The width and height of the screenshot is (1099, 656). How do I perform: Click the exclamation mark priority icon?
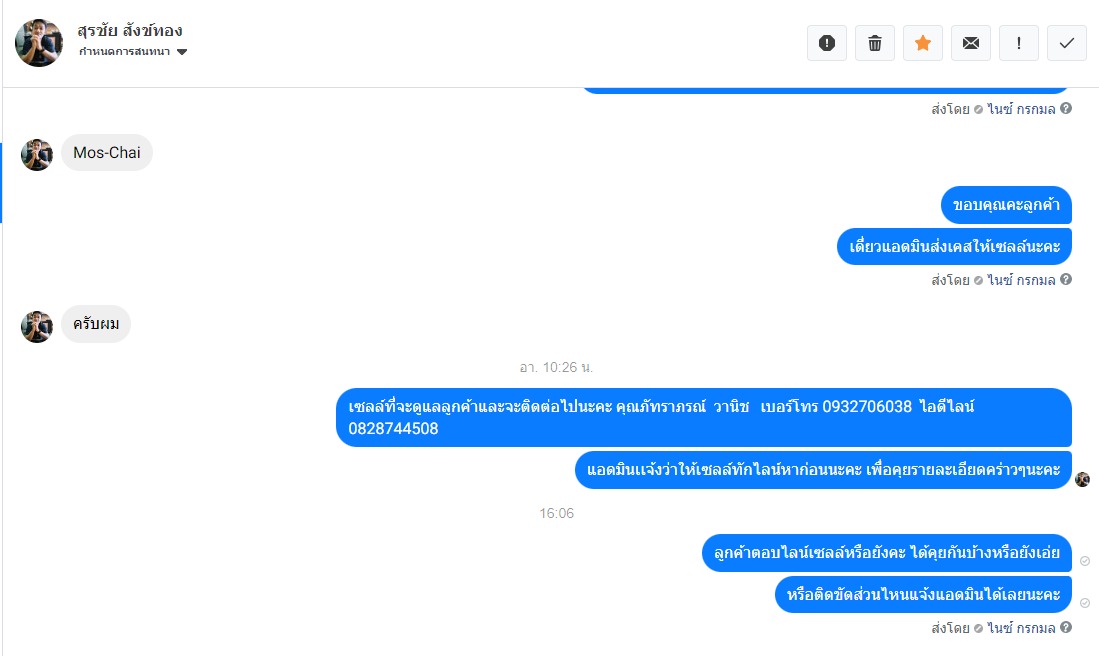click(x=1018, y=43)
